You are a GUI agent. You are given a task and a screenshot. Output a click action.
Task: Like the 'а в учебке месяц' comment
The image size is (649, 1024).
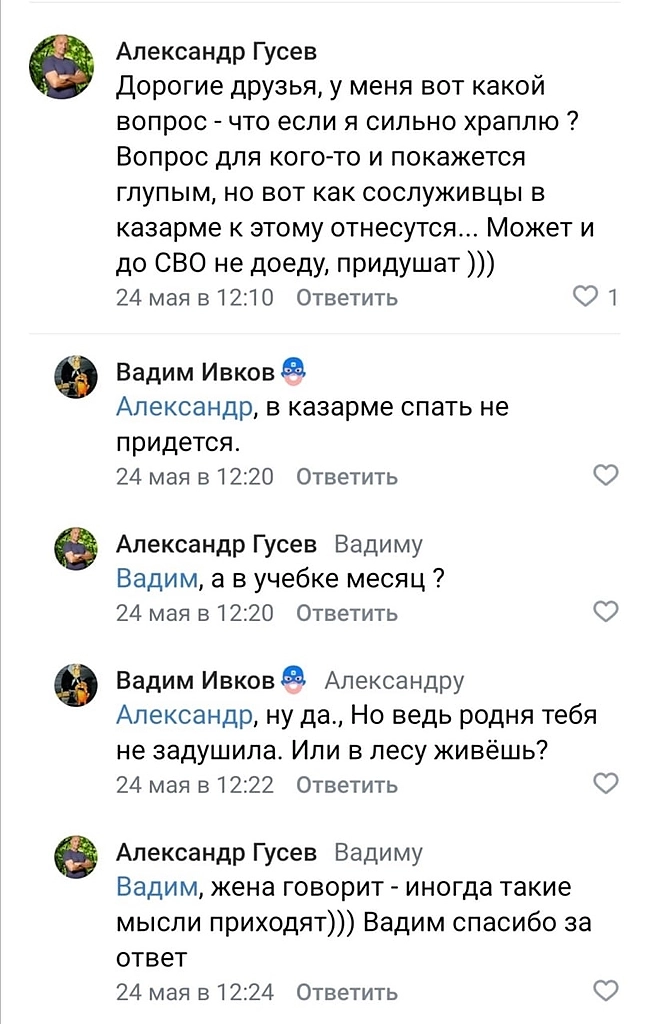tap(606, 611)
